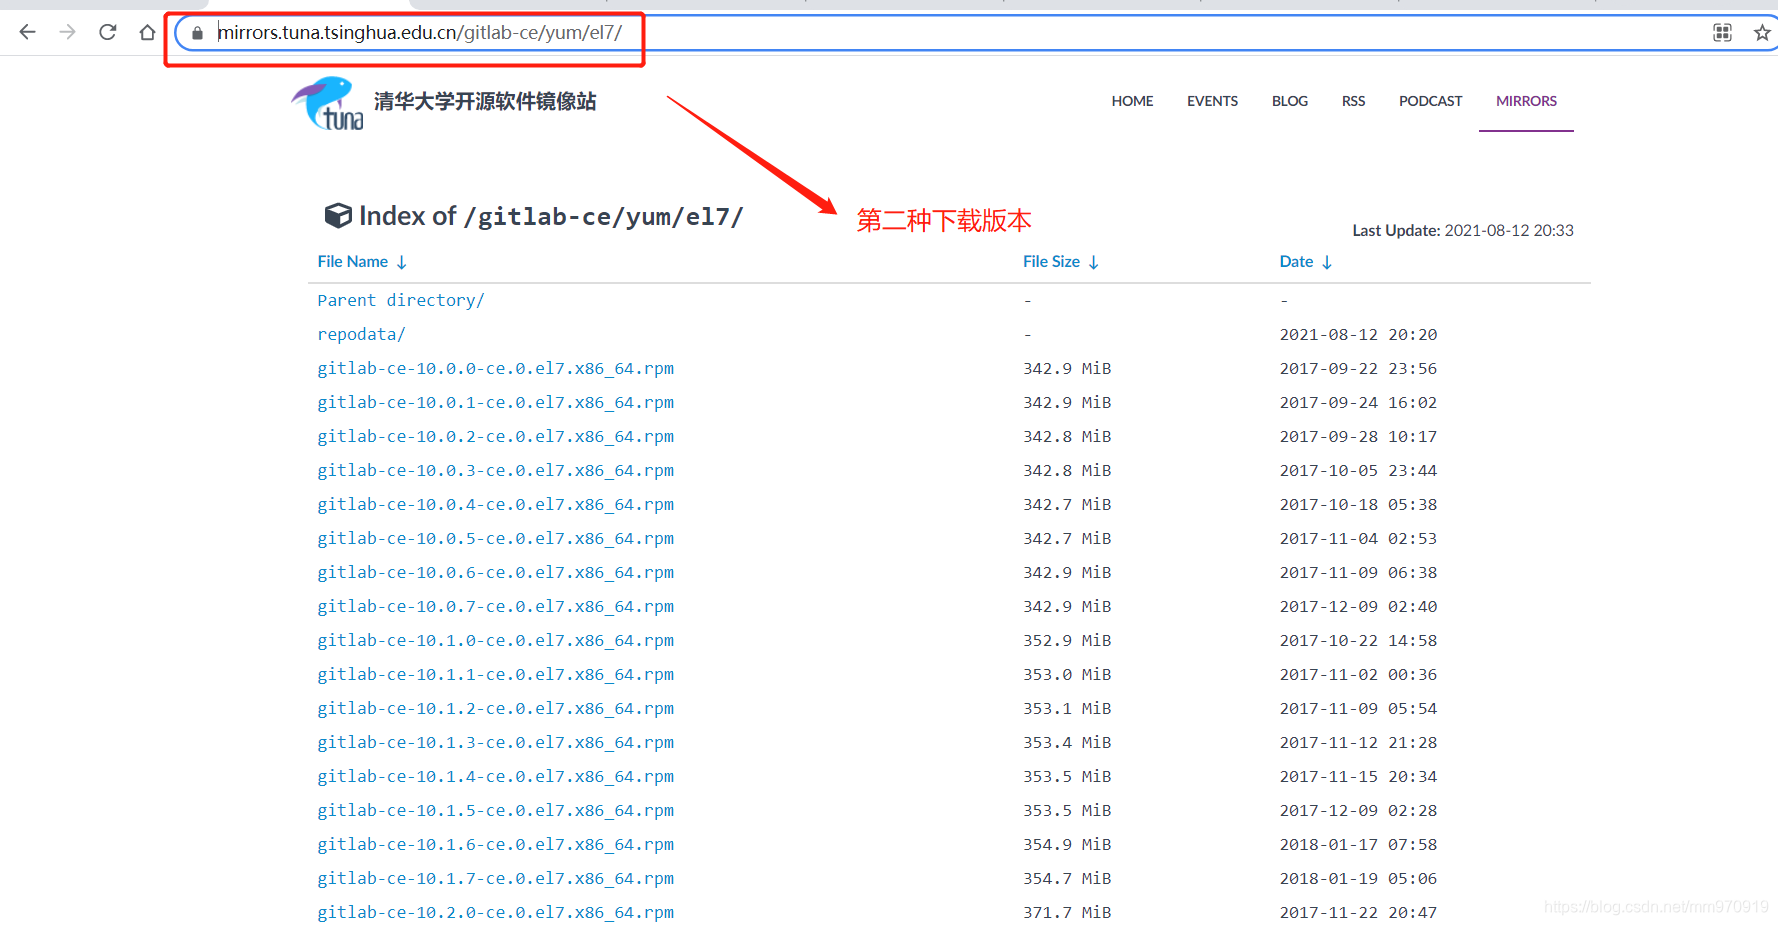The height and width of the screenshot is (925, 1778).
Task: Download gitlab-ce-10.1.6-ce.0.el7.x86_64.rpm
Action: click(x=496, y=844)
